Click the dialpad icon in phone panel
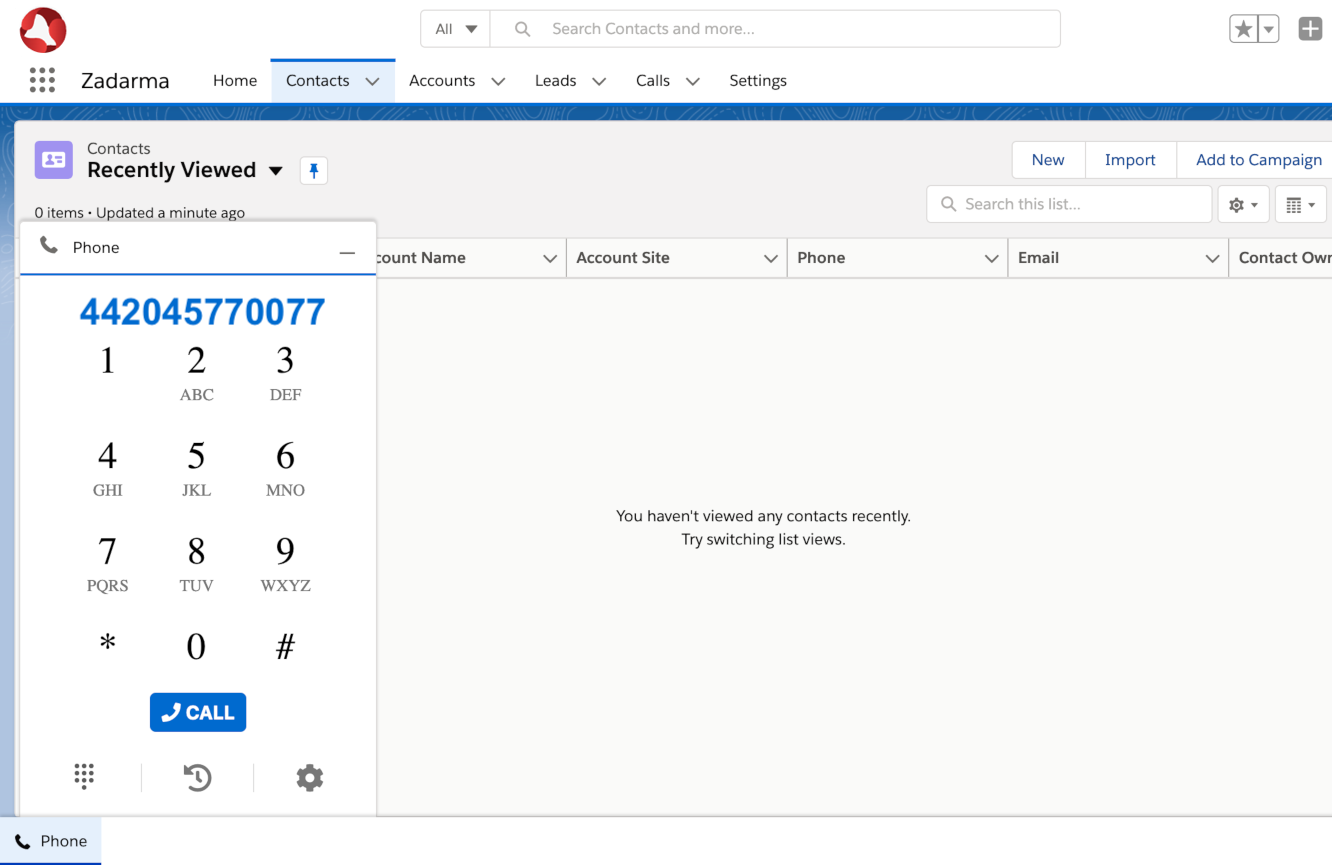This screenshot has height=865, width=1332. pyautogui.click(x=84, y=777)
